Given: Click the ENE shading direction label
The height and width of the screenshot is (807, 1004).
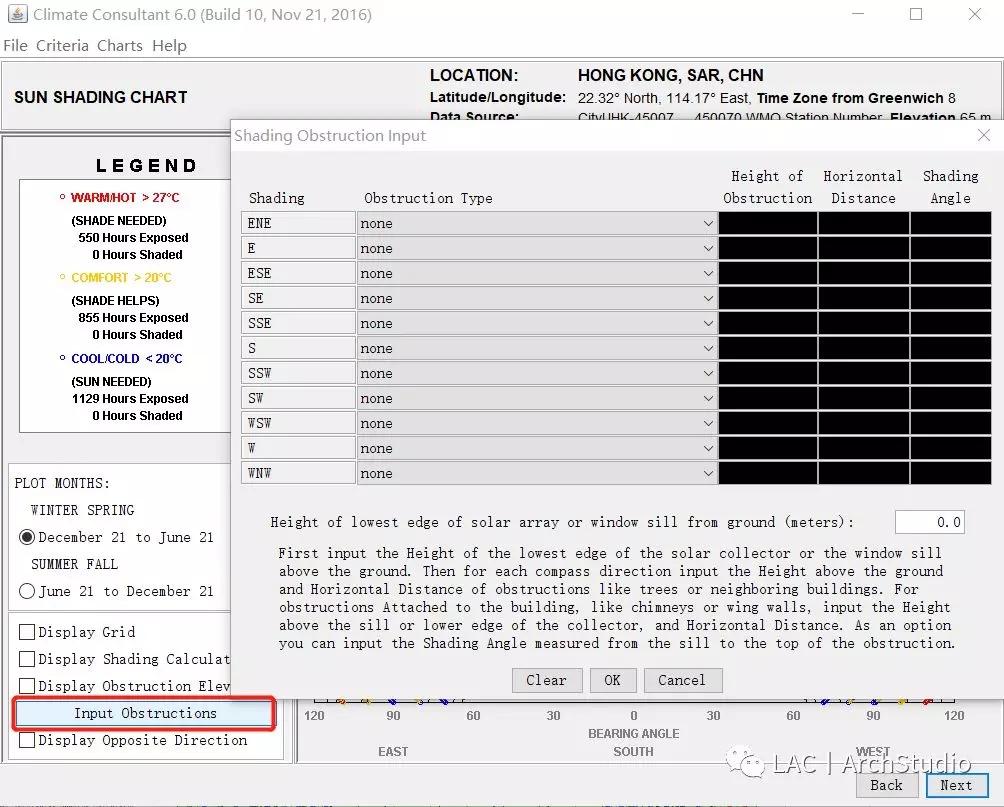Looking at the screenshot, I should 298,224.
